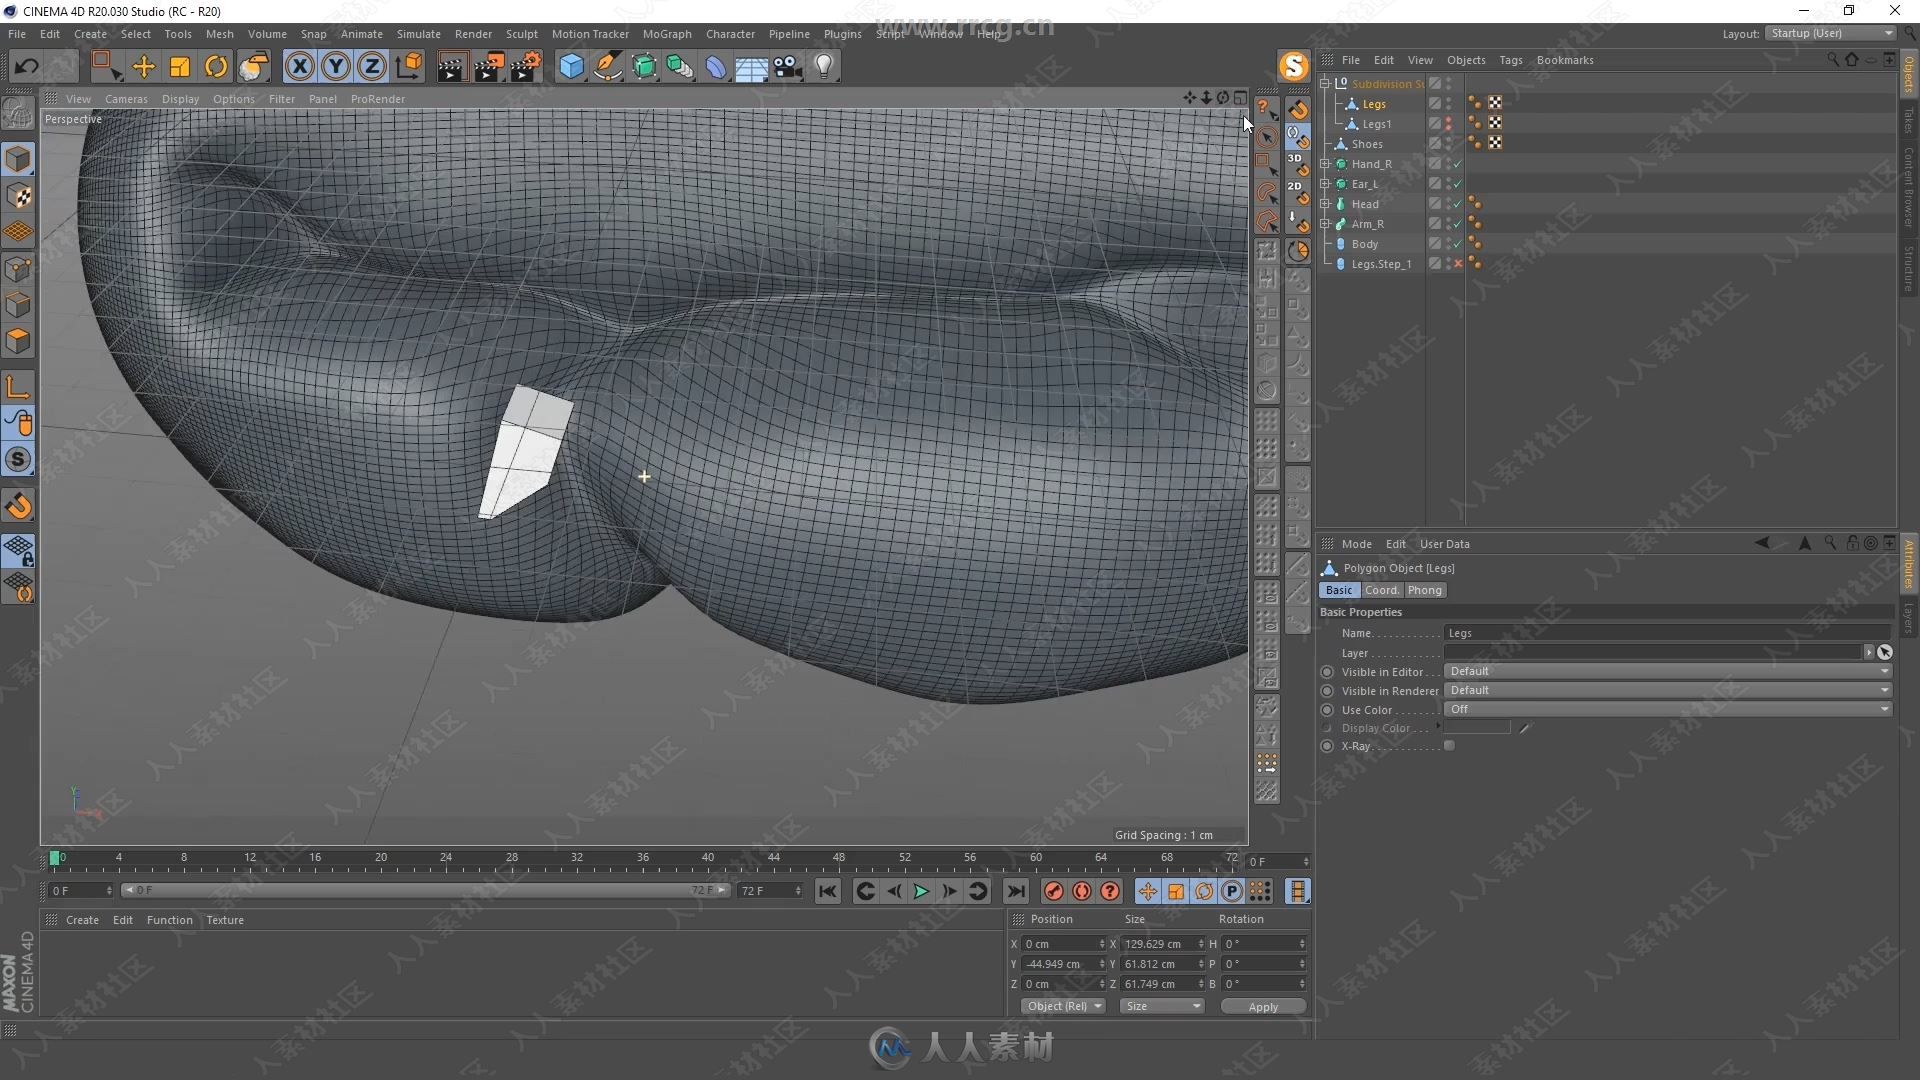Select the Scale tool
The image size is (1920, 1080).
click(x=180, y=67)
